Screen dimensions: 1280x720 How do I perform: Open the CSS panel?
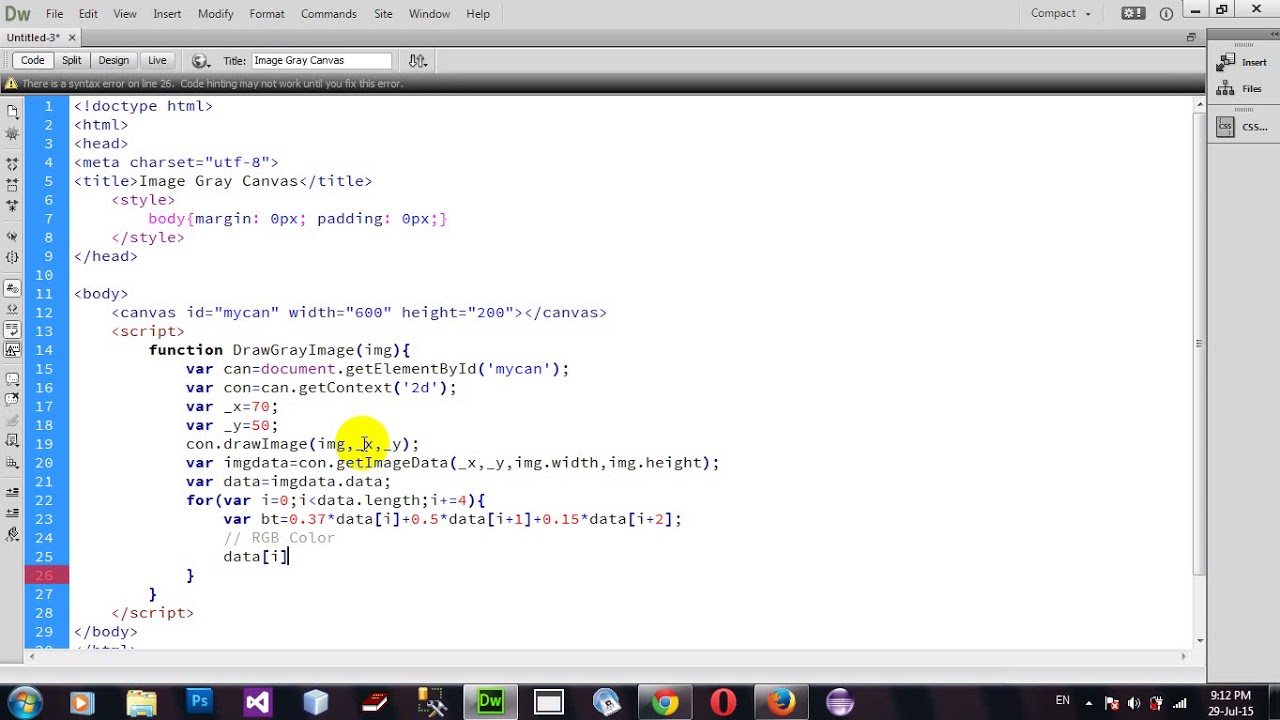pos(1243,127)
